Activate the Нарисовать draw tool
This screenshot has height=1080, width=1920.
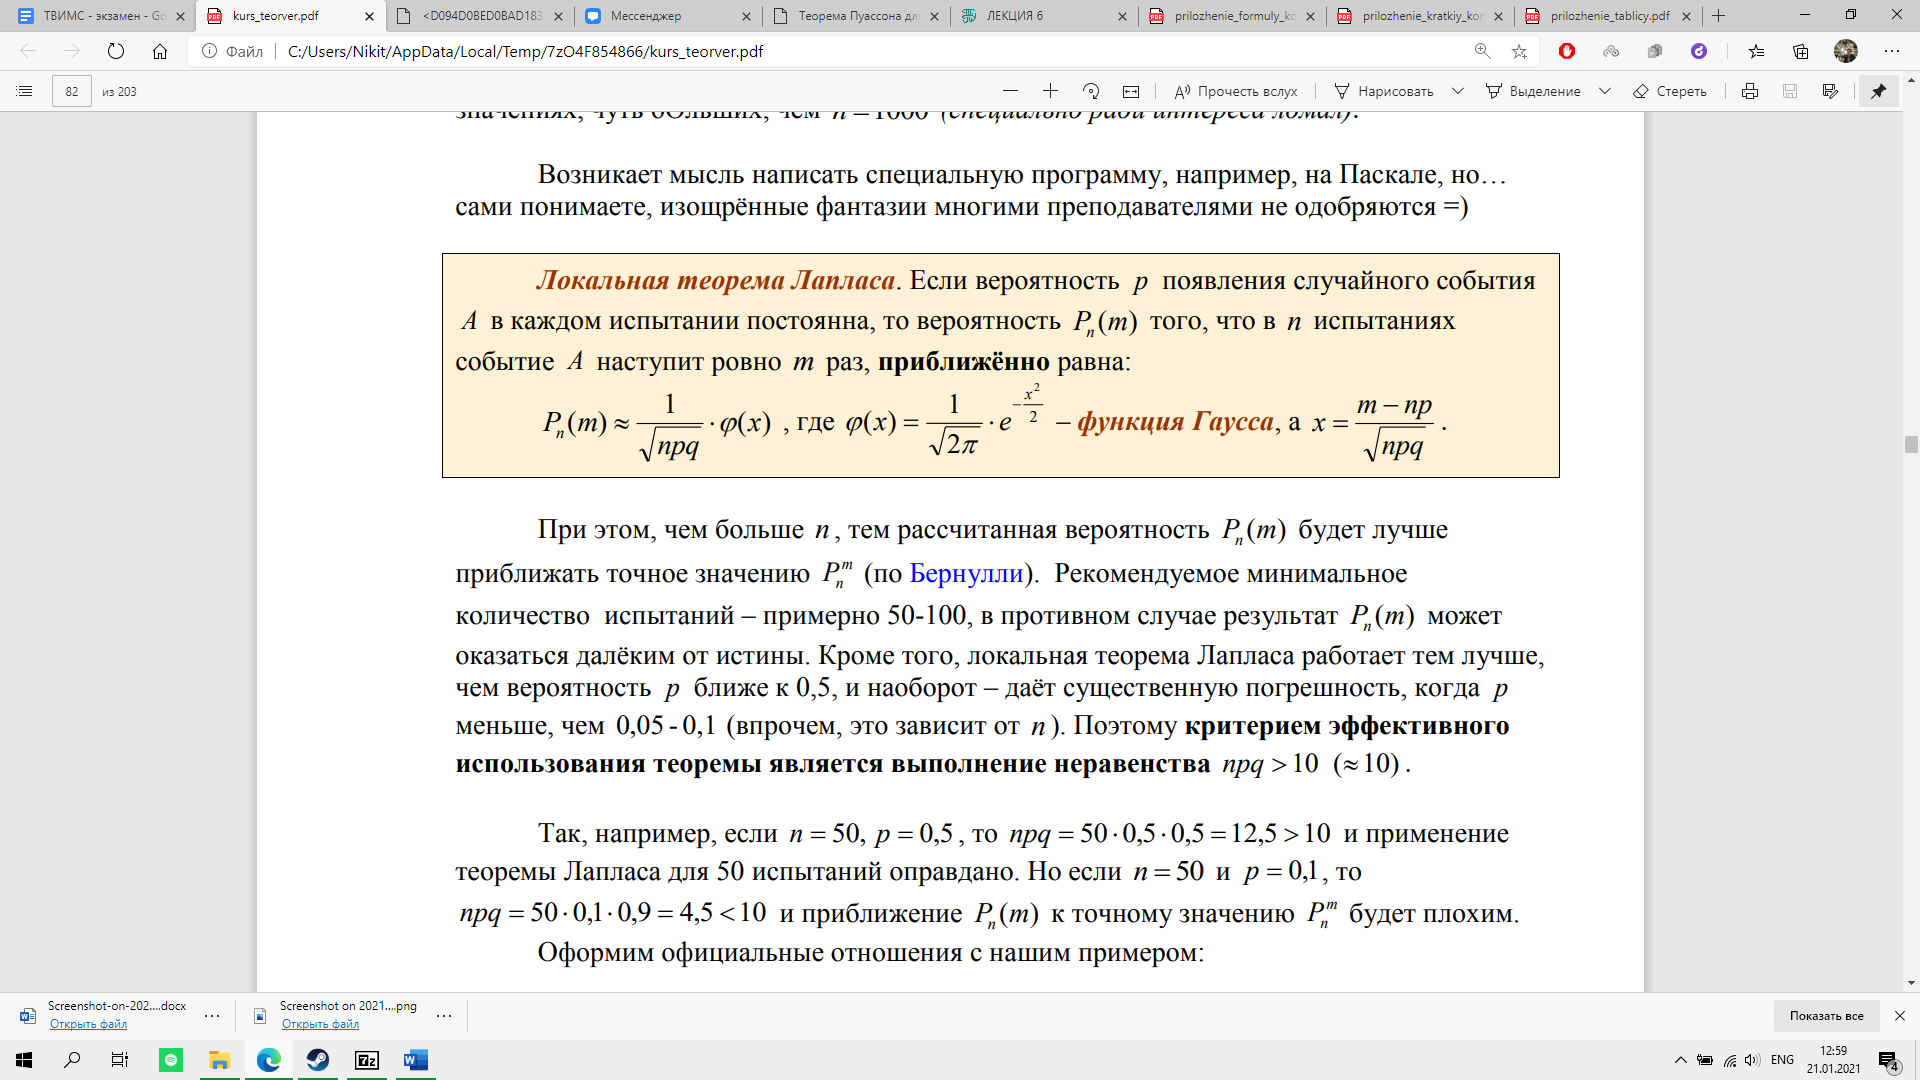[x=1384, y=91]
